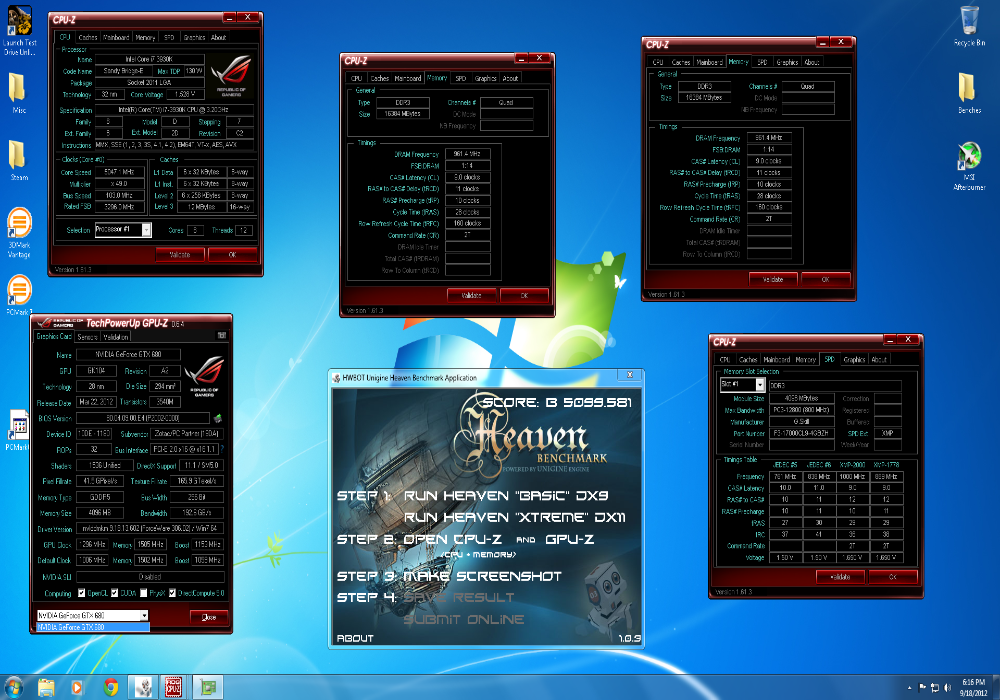The image size is (1000, 700).
Task: Run Heaven "Basic" DX9 benchmark
Action: (506, 496)
